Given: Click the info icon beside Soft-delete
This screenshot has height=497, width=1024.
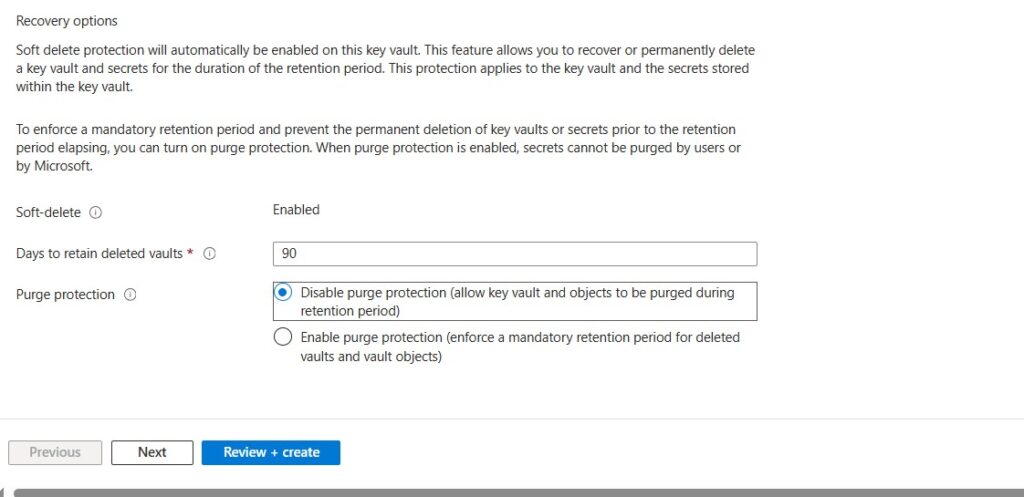Looking at the screenshot, I should tap(96, 212).
